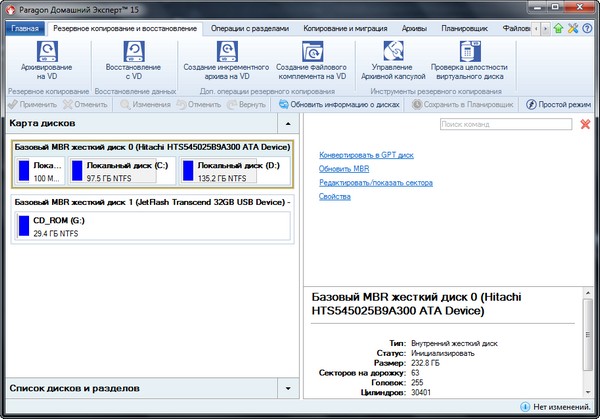Click the red X beside search field

coord(585,124)
